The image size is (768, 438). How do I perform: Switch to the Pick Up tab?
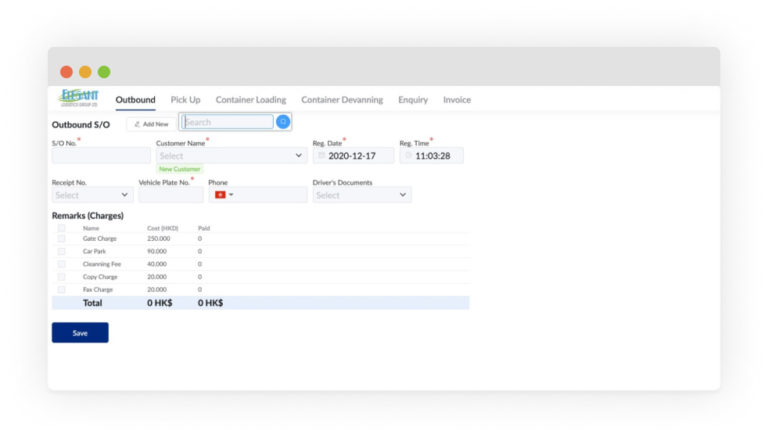[185, 99]
